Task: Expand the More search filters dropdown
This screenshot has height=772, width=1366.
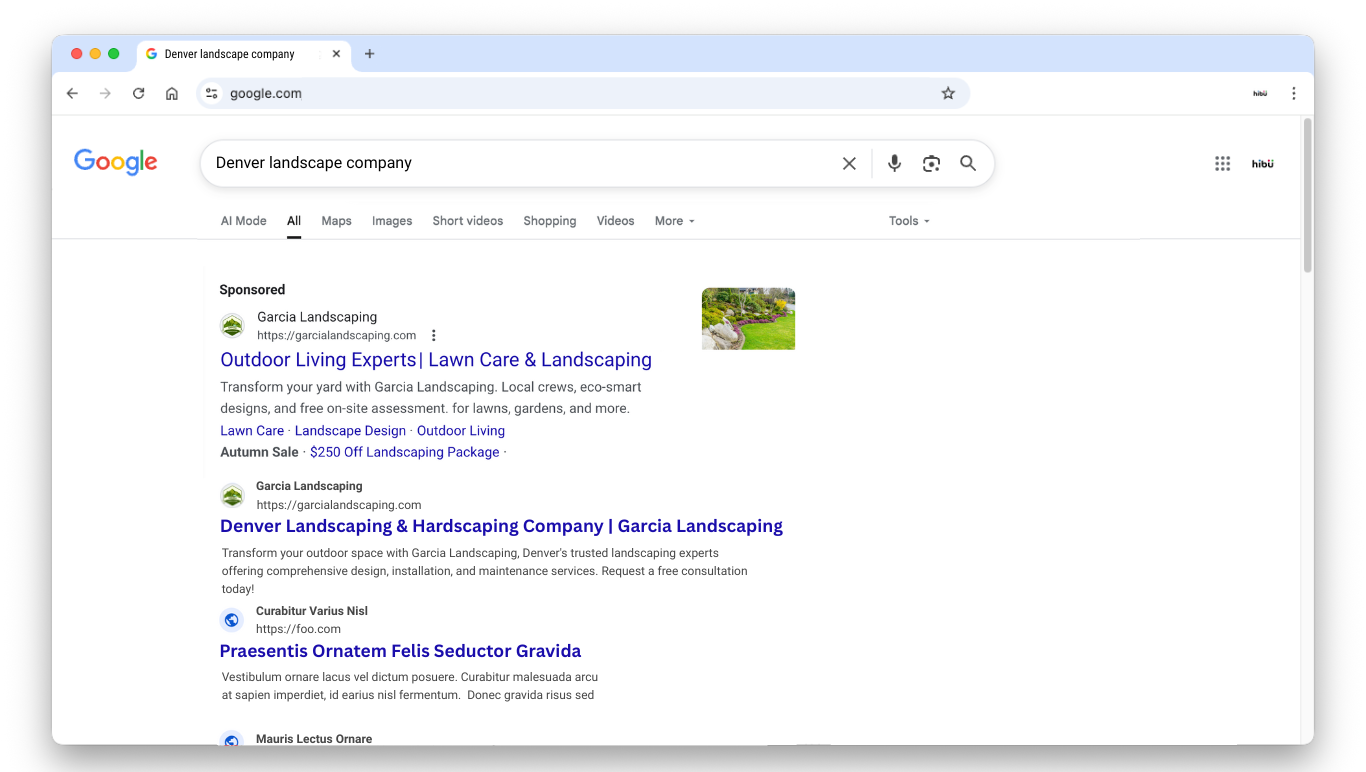Action: click(x=674, y=221)
